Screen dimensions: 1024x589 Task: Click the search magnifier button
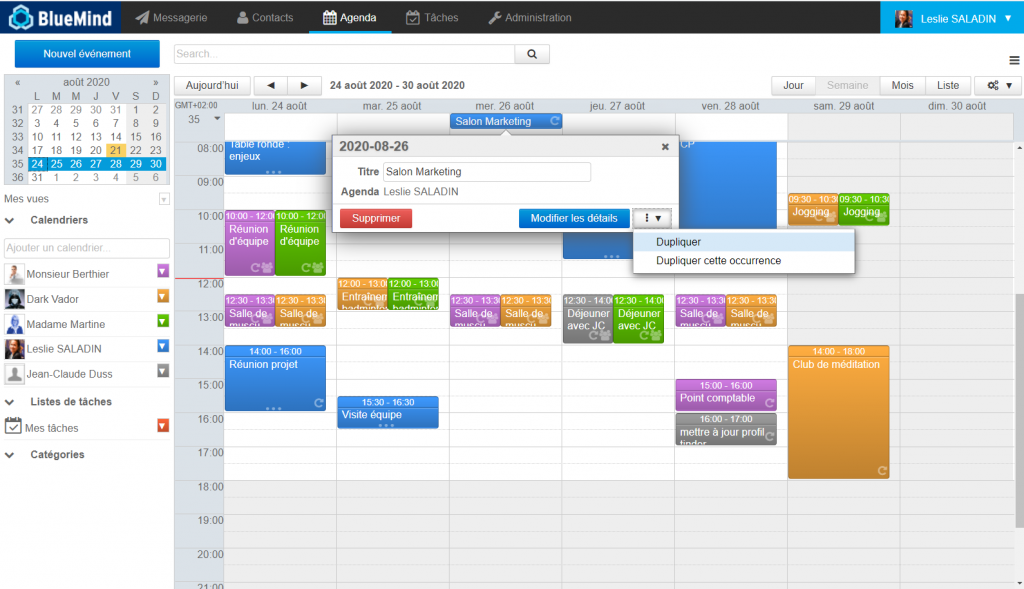point(532,54)
